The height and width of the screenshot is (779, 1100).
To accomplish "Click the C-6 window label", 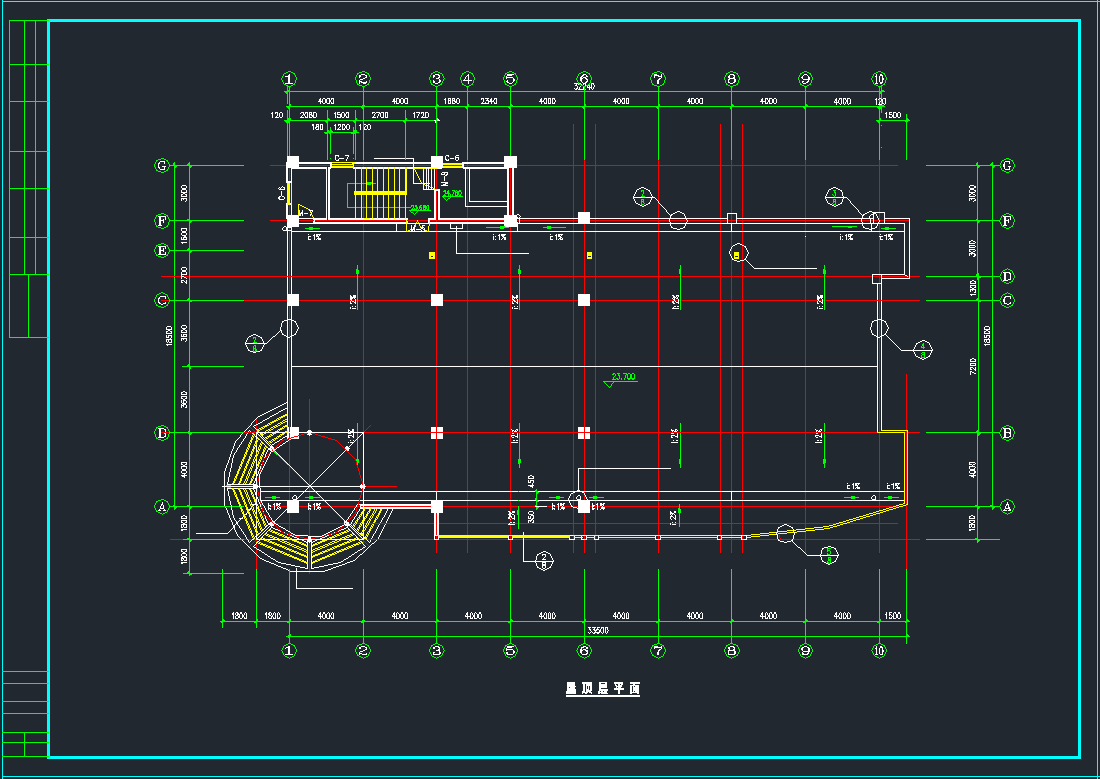I will pyautogui.click(x=452, y=158).
